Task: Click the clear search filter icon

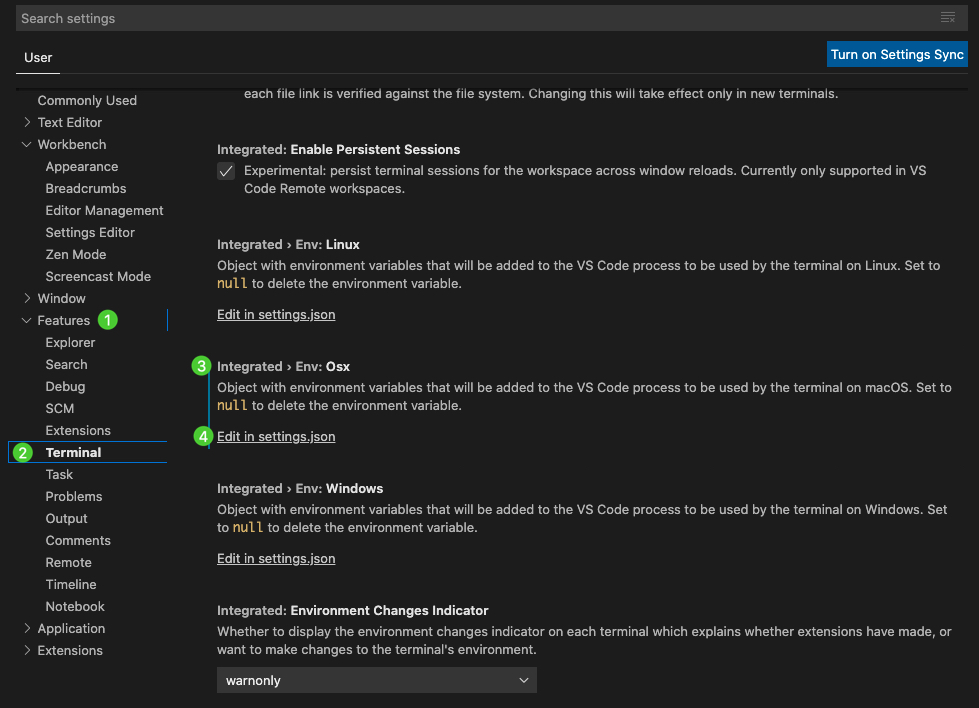Action: tap(948, 17)
